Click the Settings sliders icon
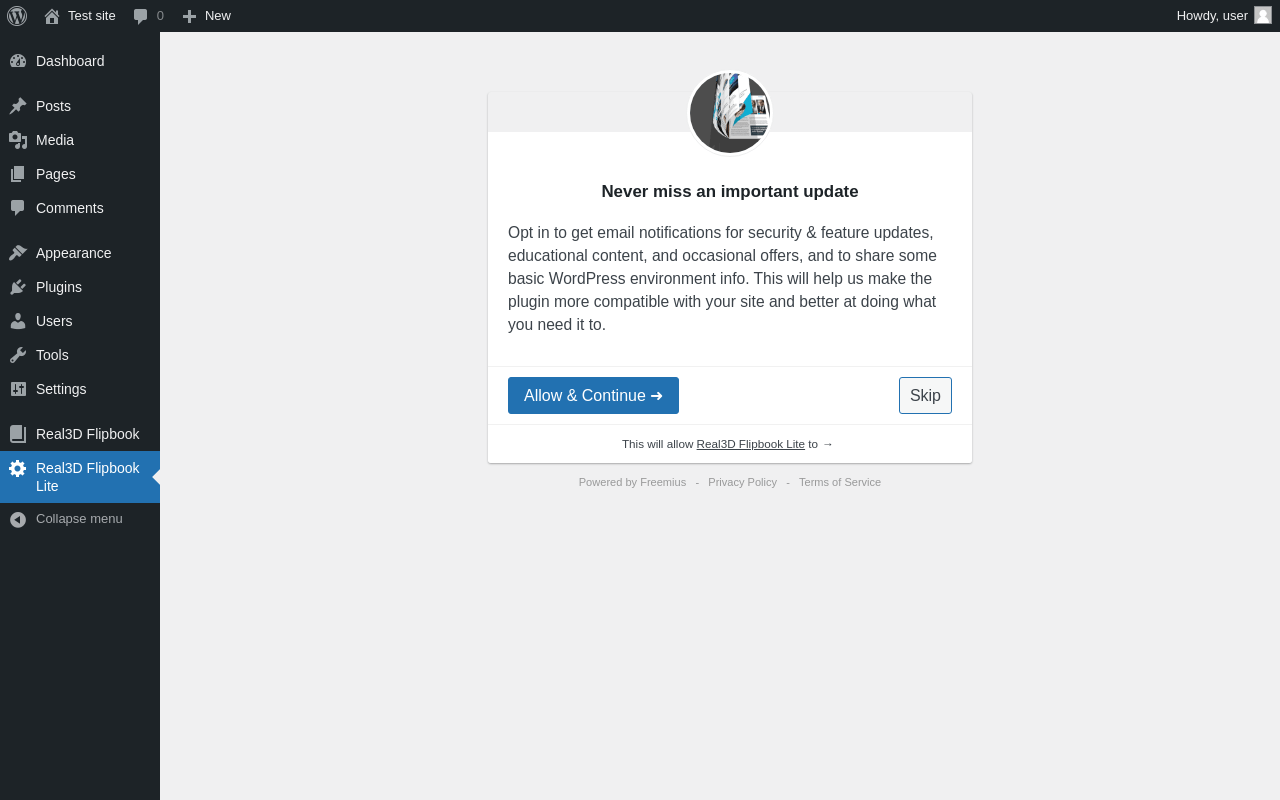 point(18,389)
